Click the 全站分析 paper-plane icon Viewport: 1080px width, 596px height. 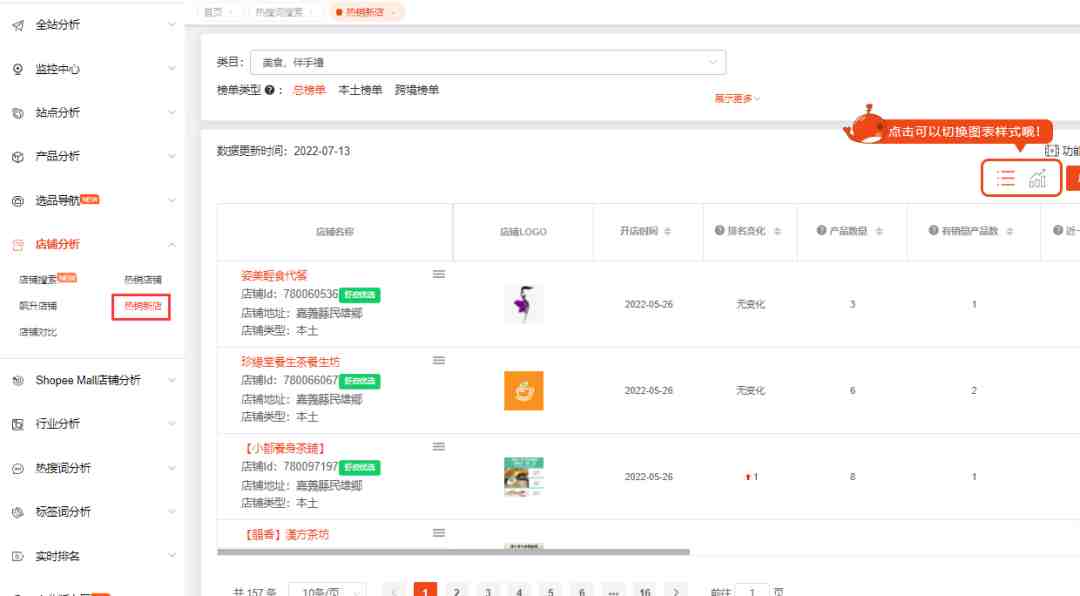pyautogui.click(x=18, y=25)
